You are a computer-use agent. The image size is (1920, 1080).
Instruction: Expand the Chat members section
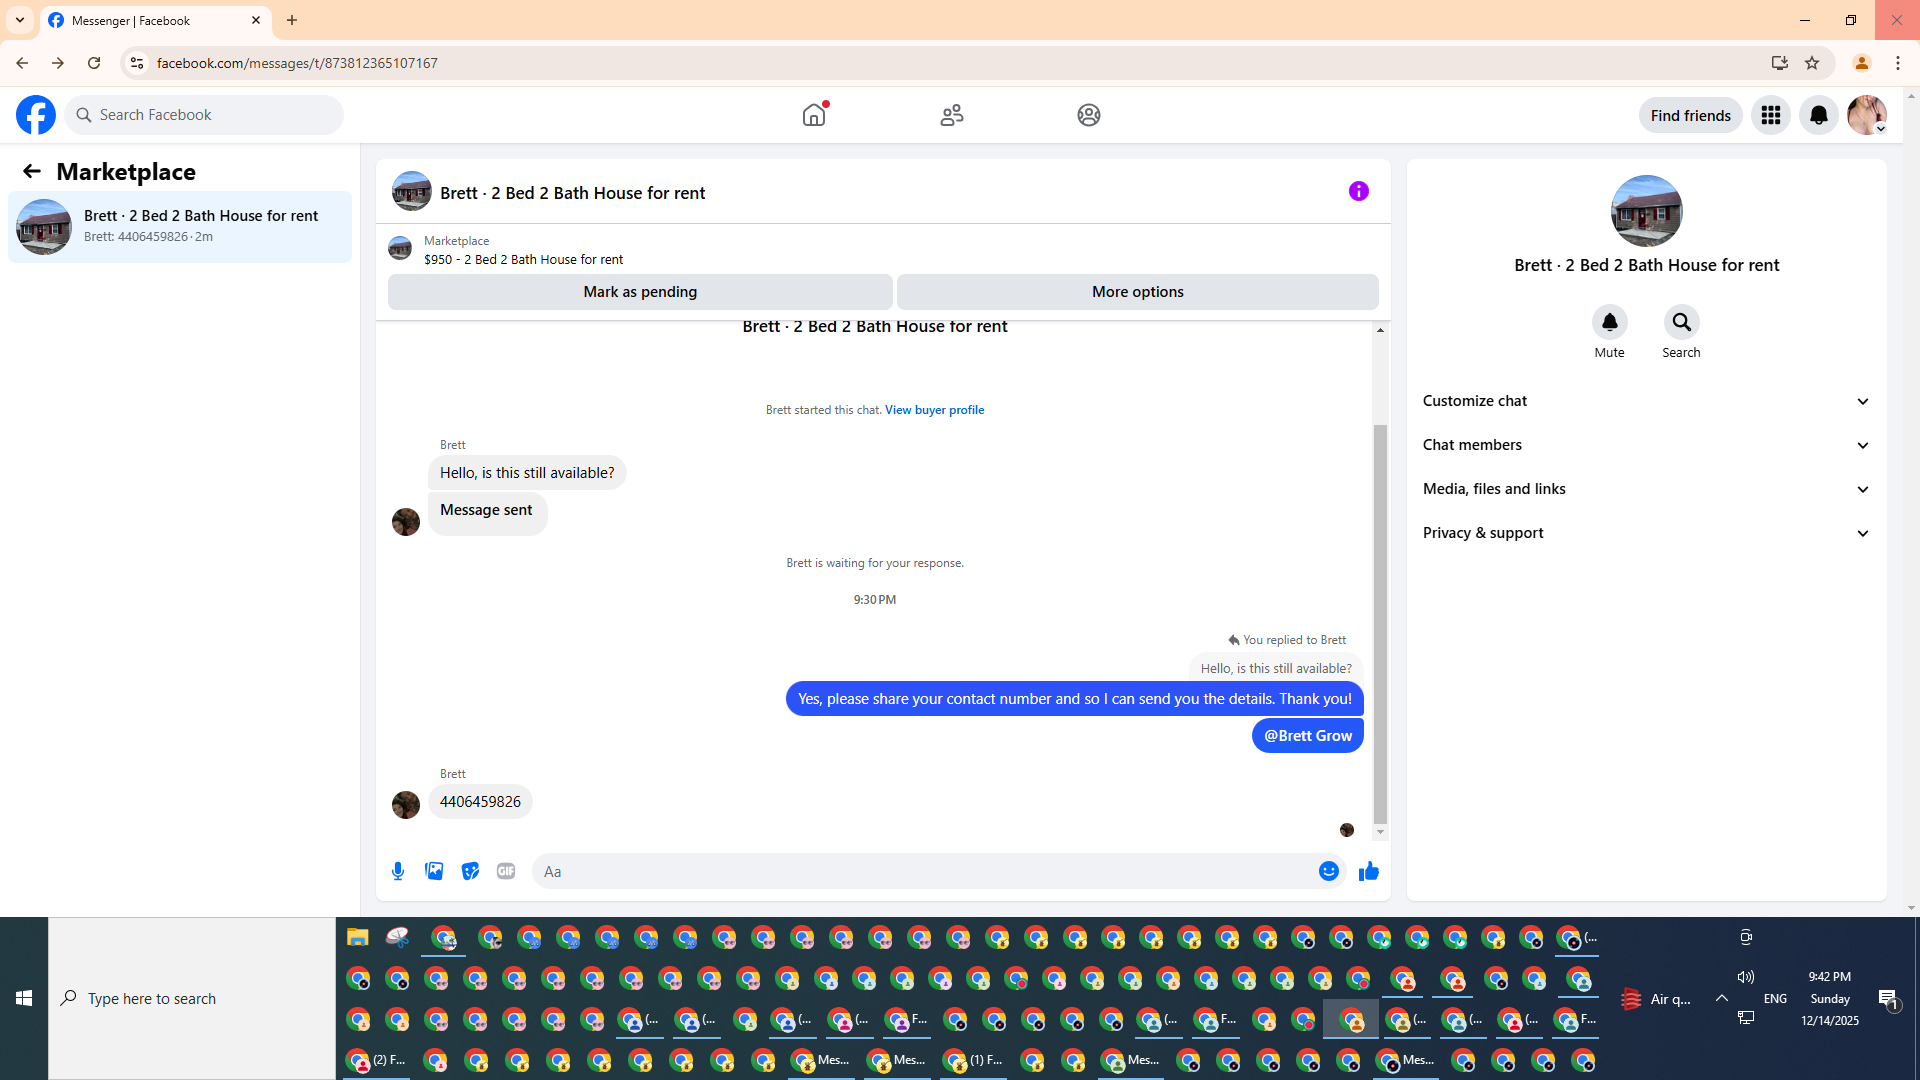click(x=1646, y=445)
